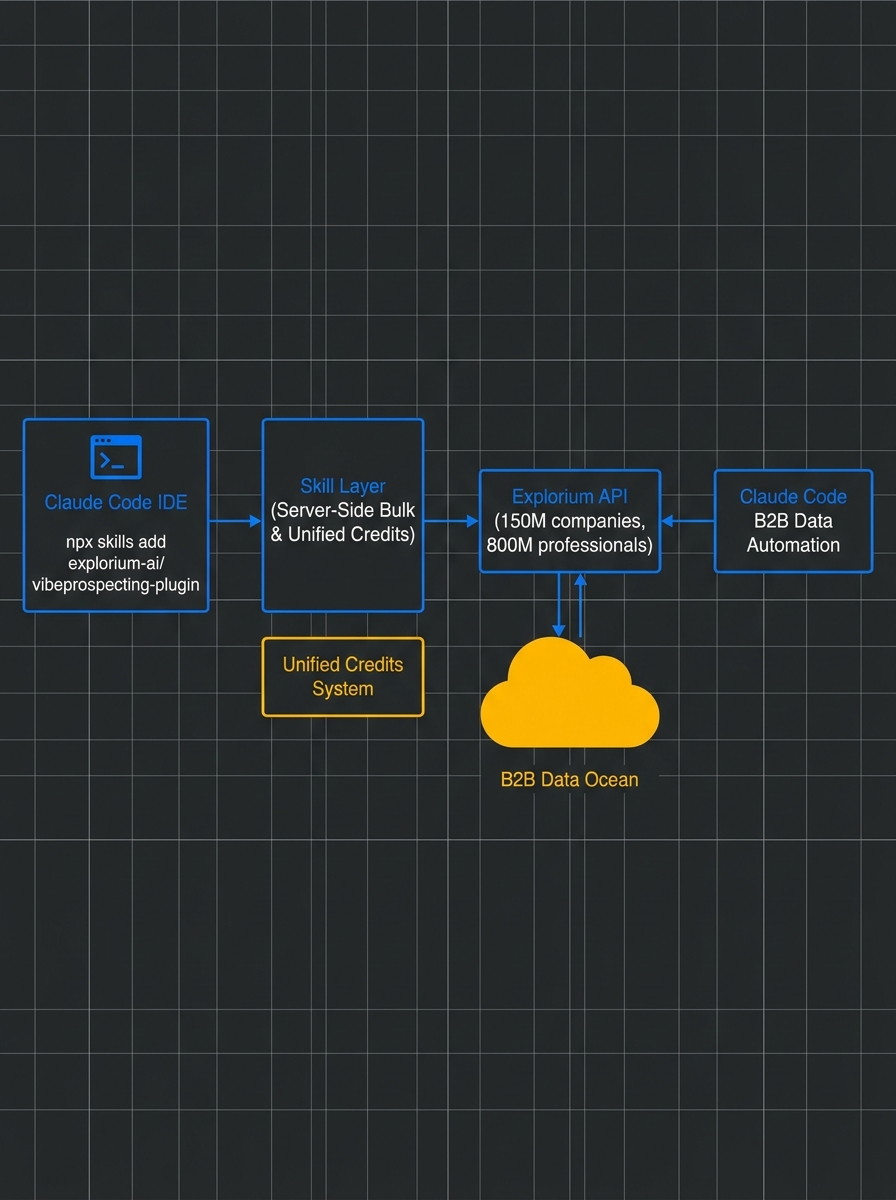Click the npx skills add command text

116,564
